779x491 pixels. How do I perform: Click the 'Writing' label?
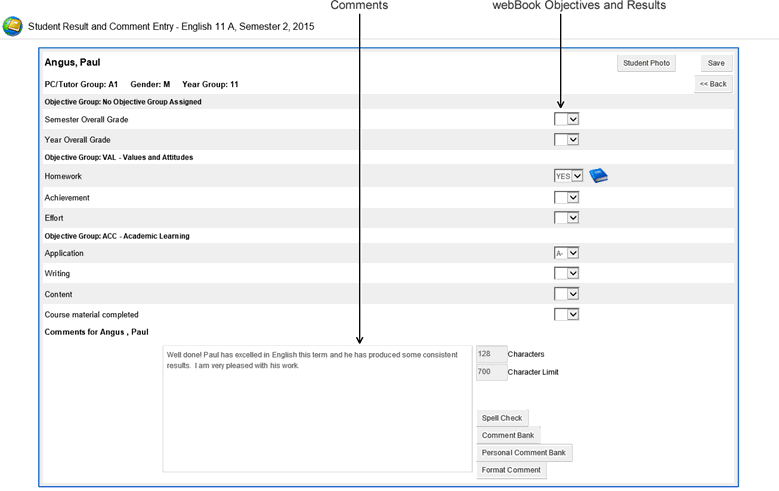(x=57, y=274)
